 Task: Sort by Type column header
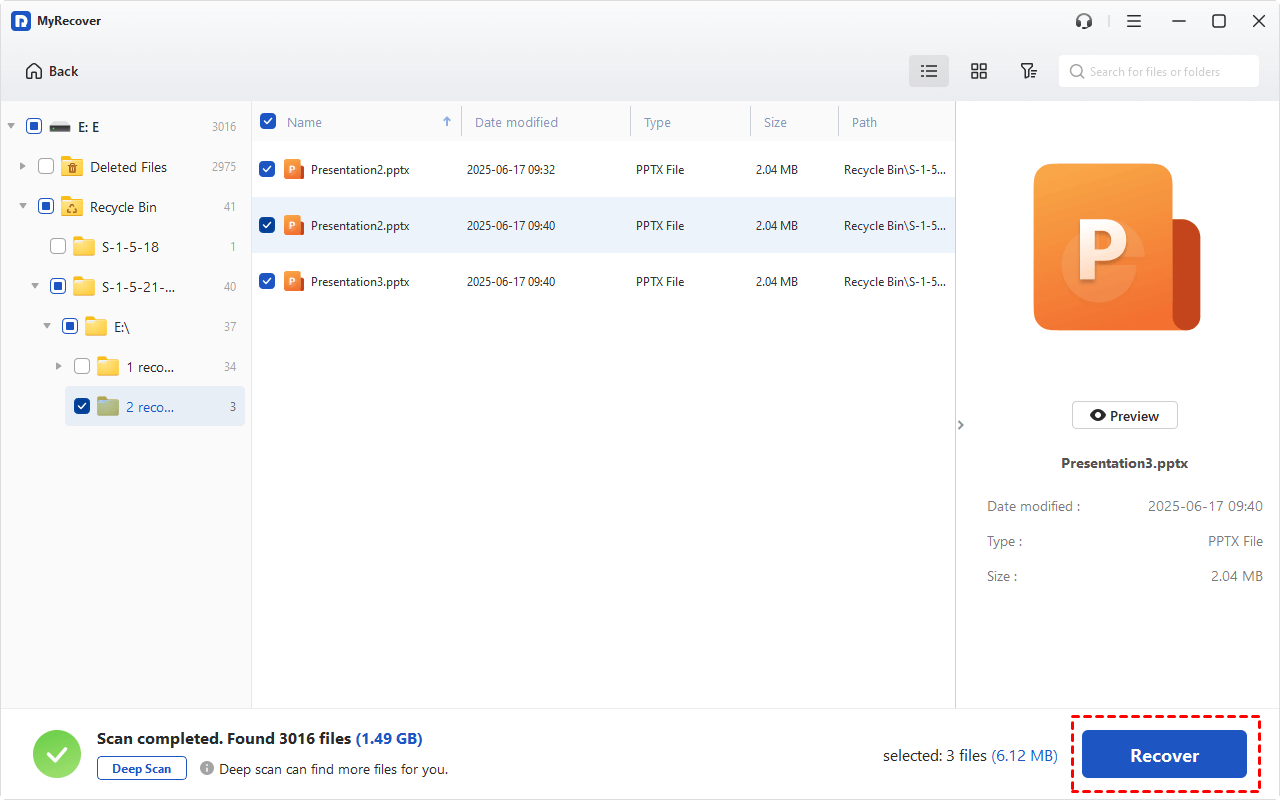(x=657, y=123)
